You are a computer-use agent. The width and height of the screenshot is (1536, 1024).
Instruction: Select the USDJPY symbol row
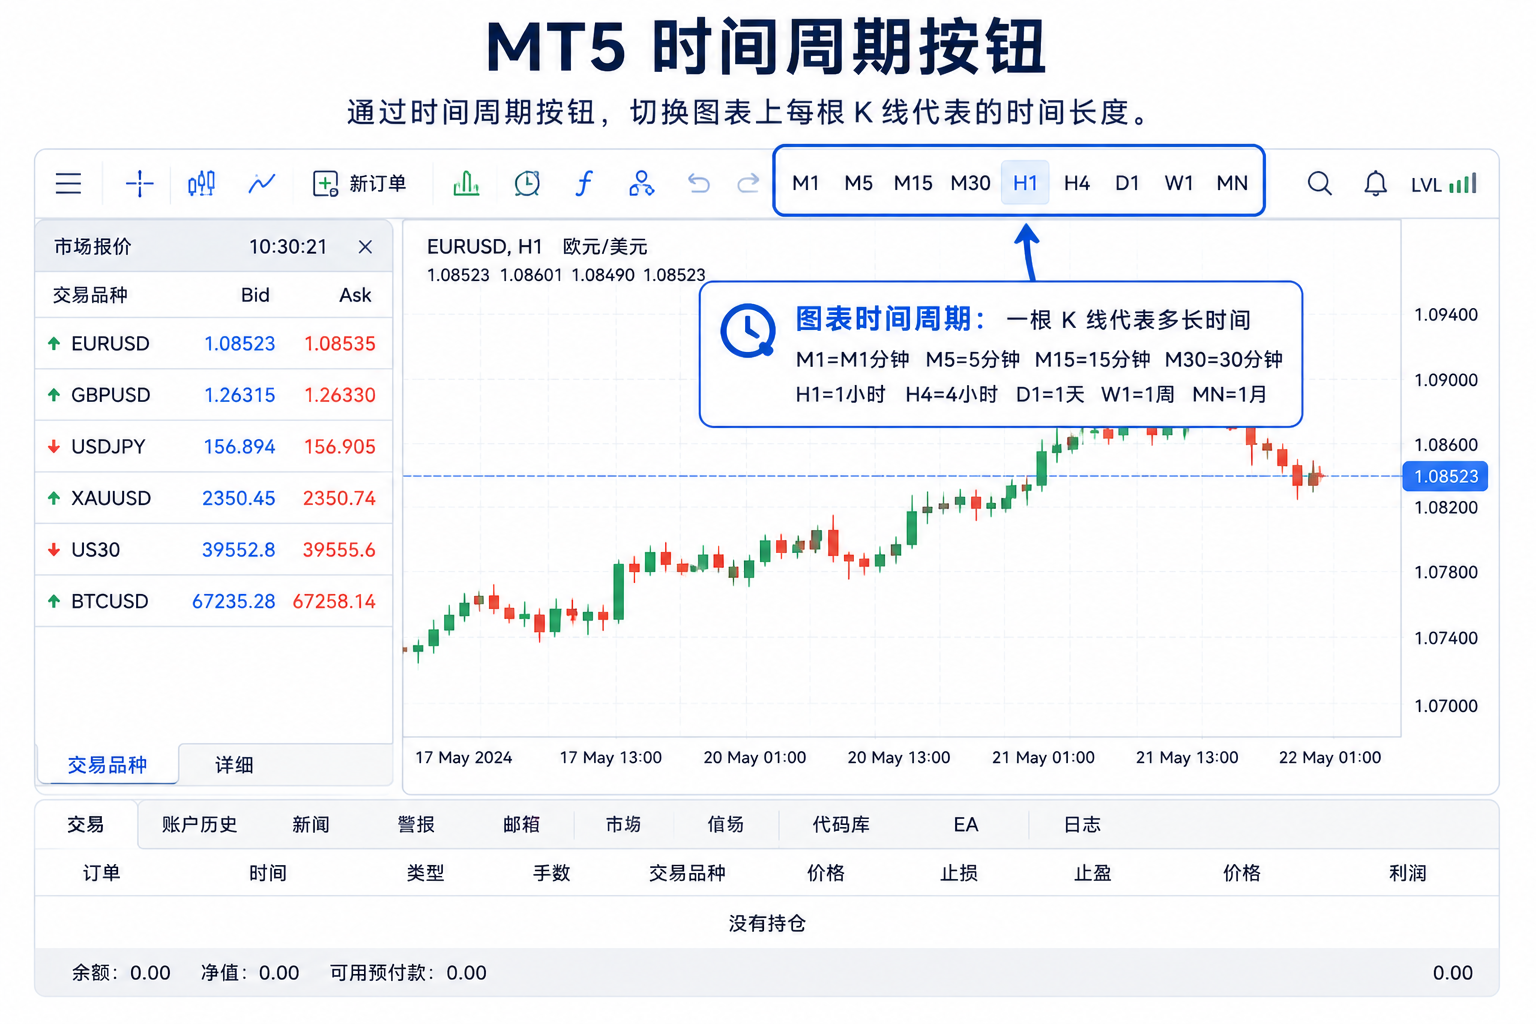click(x=214, y=447)
